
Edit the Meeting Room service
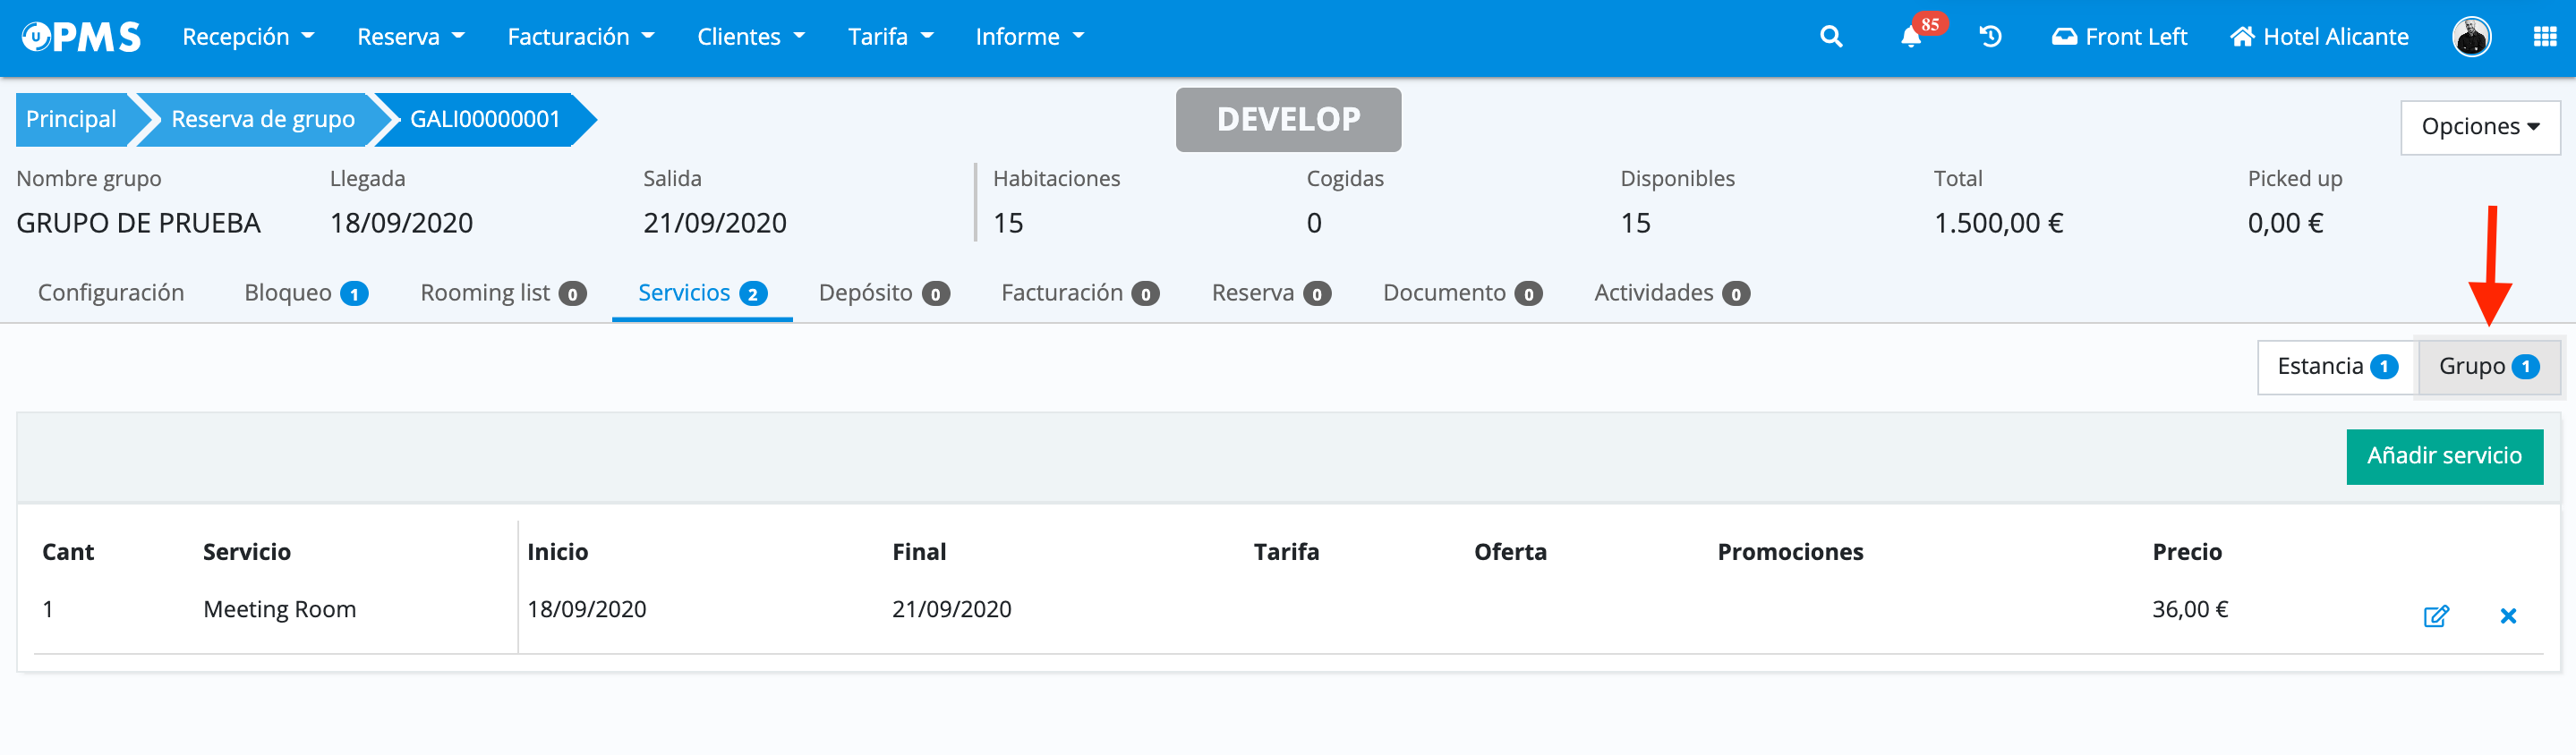2435,615
